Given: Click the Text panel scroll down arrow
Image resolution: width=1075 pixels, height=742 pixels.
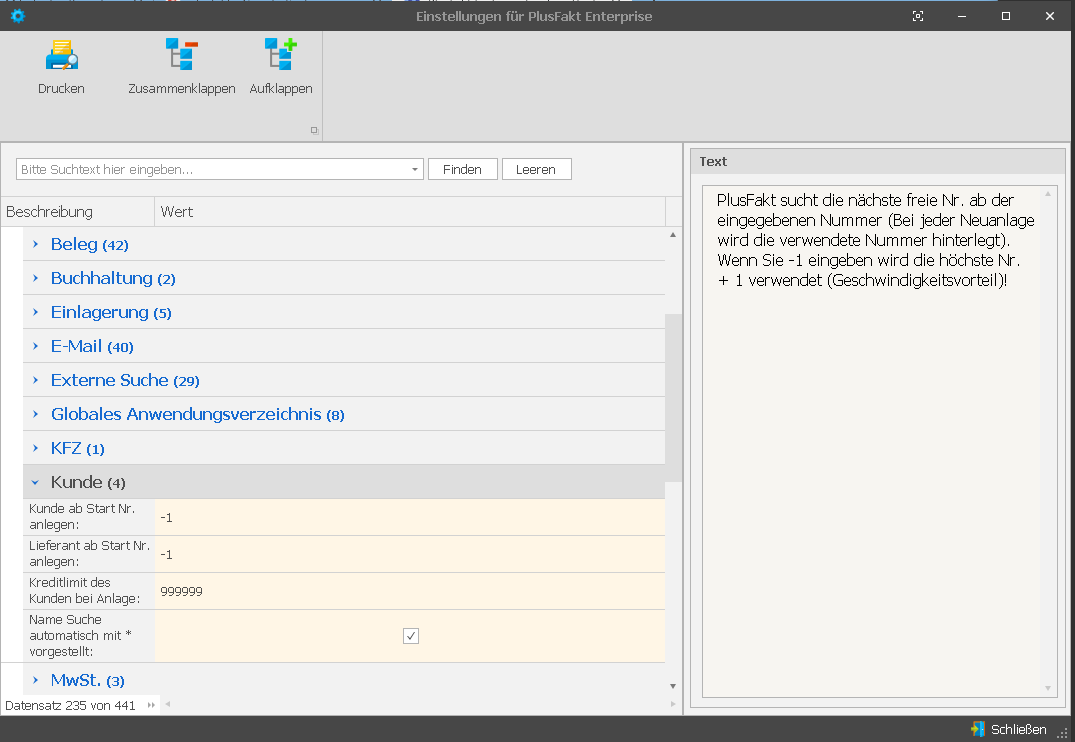Looking at the screenshot, I should click(1048, 688).
